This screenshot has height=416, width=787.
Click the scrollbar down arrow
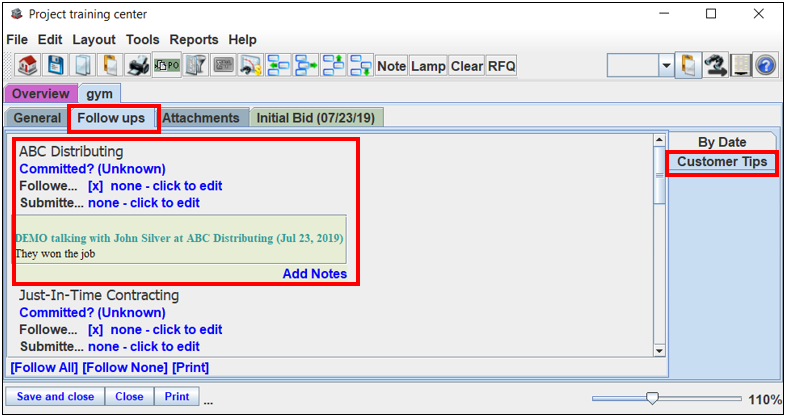[659, 351]
